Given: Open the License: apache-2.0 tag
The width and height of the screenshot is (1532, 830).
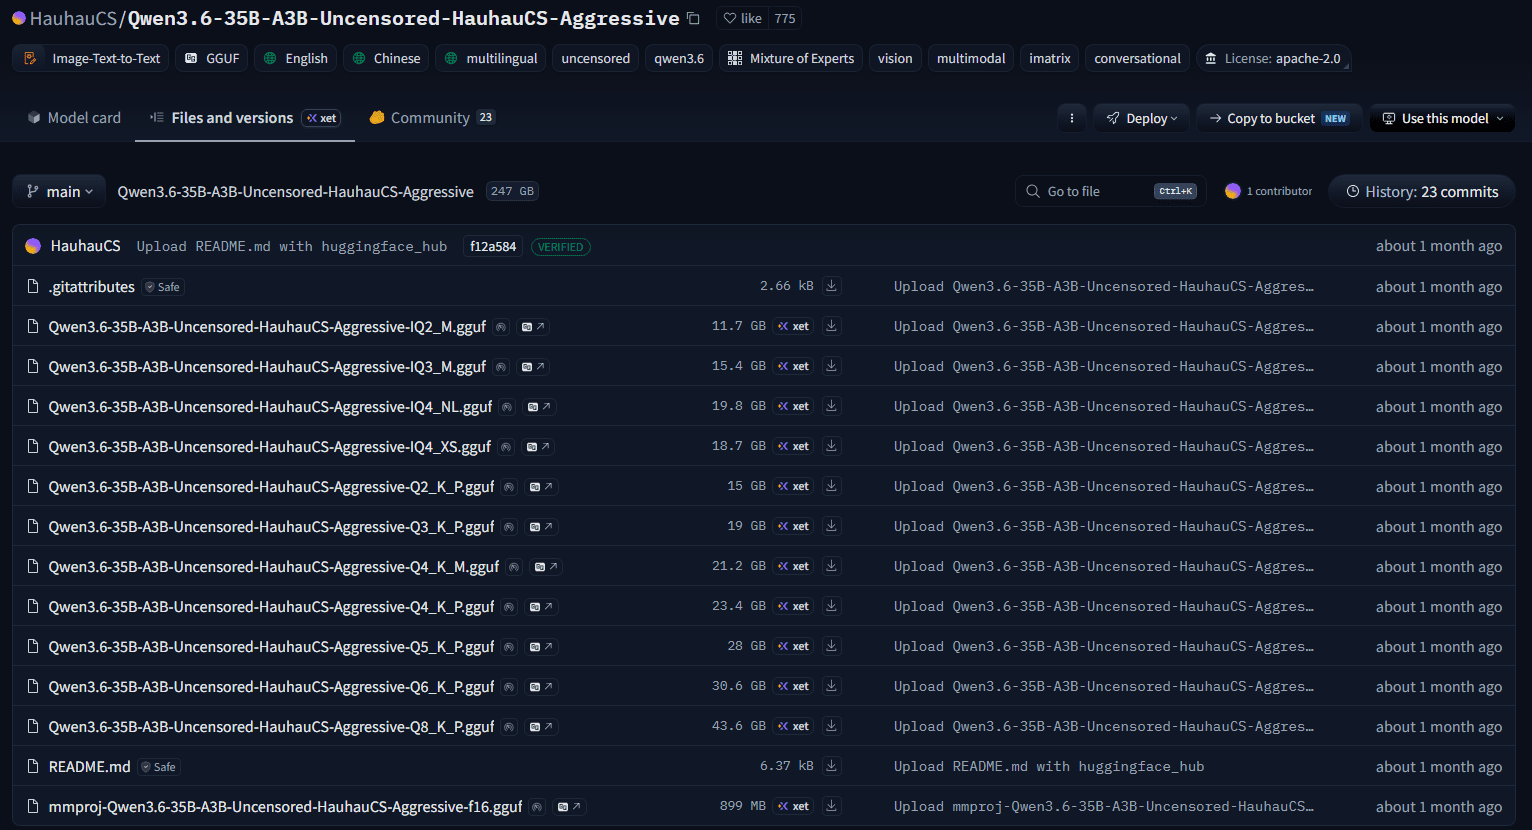Looking at the screenshot, I should click(1274, 58).
